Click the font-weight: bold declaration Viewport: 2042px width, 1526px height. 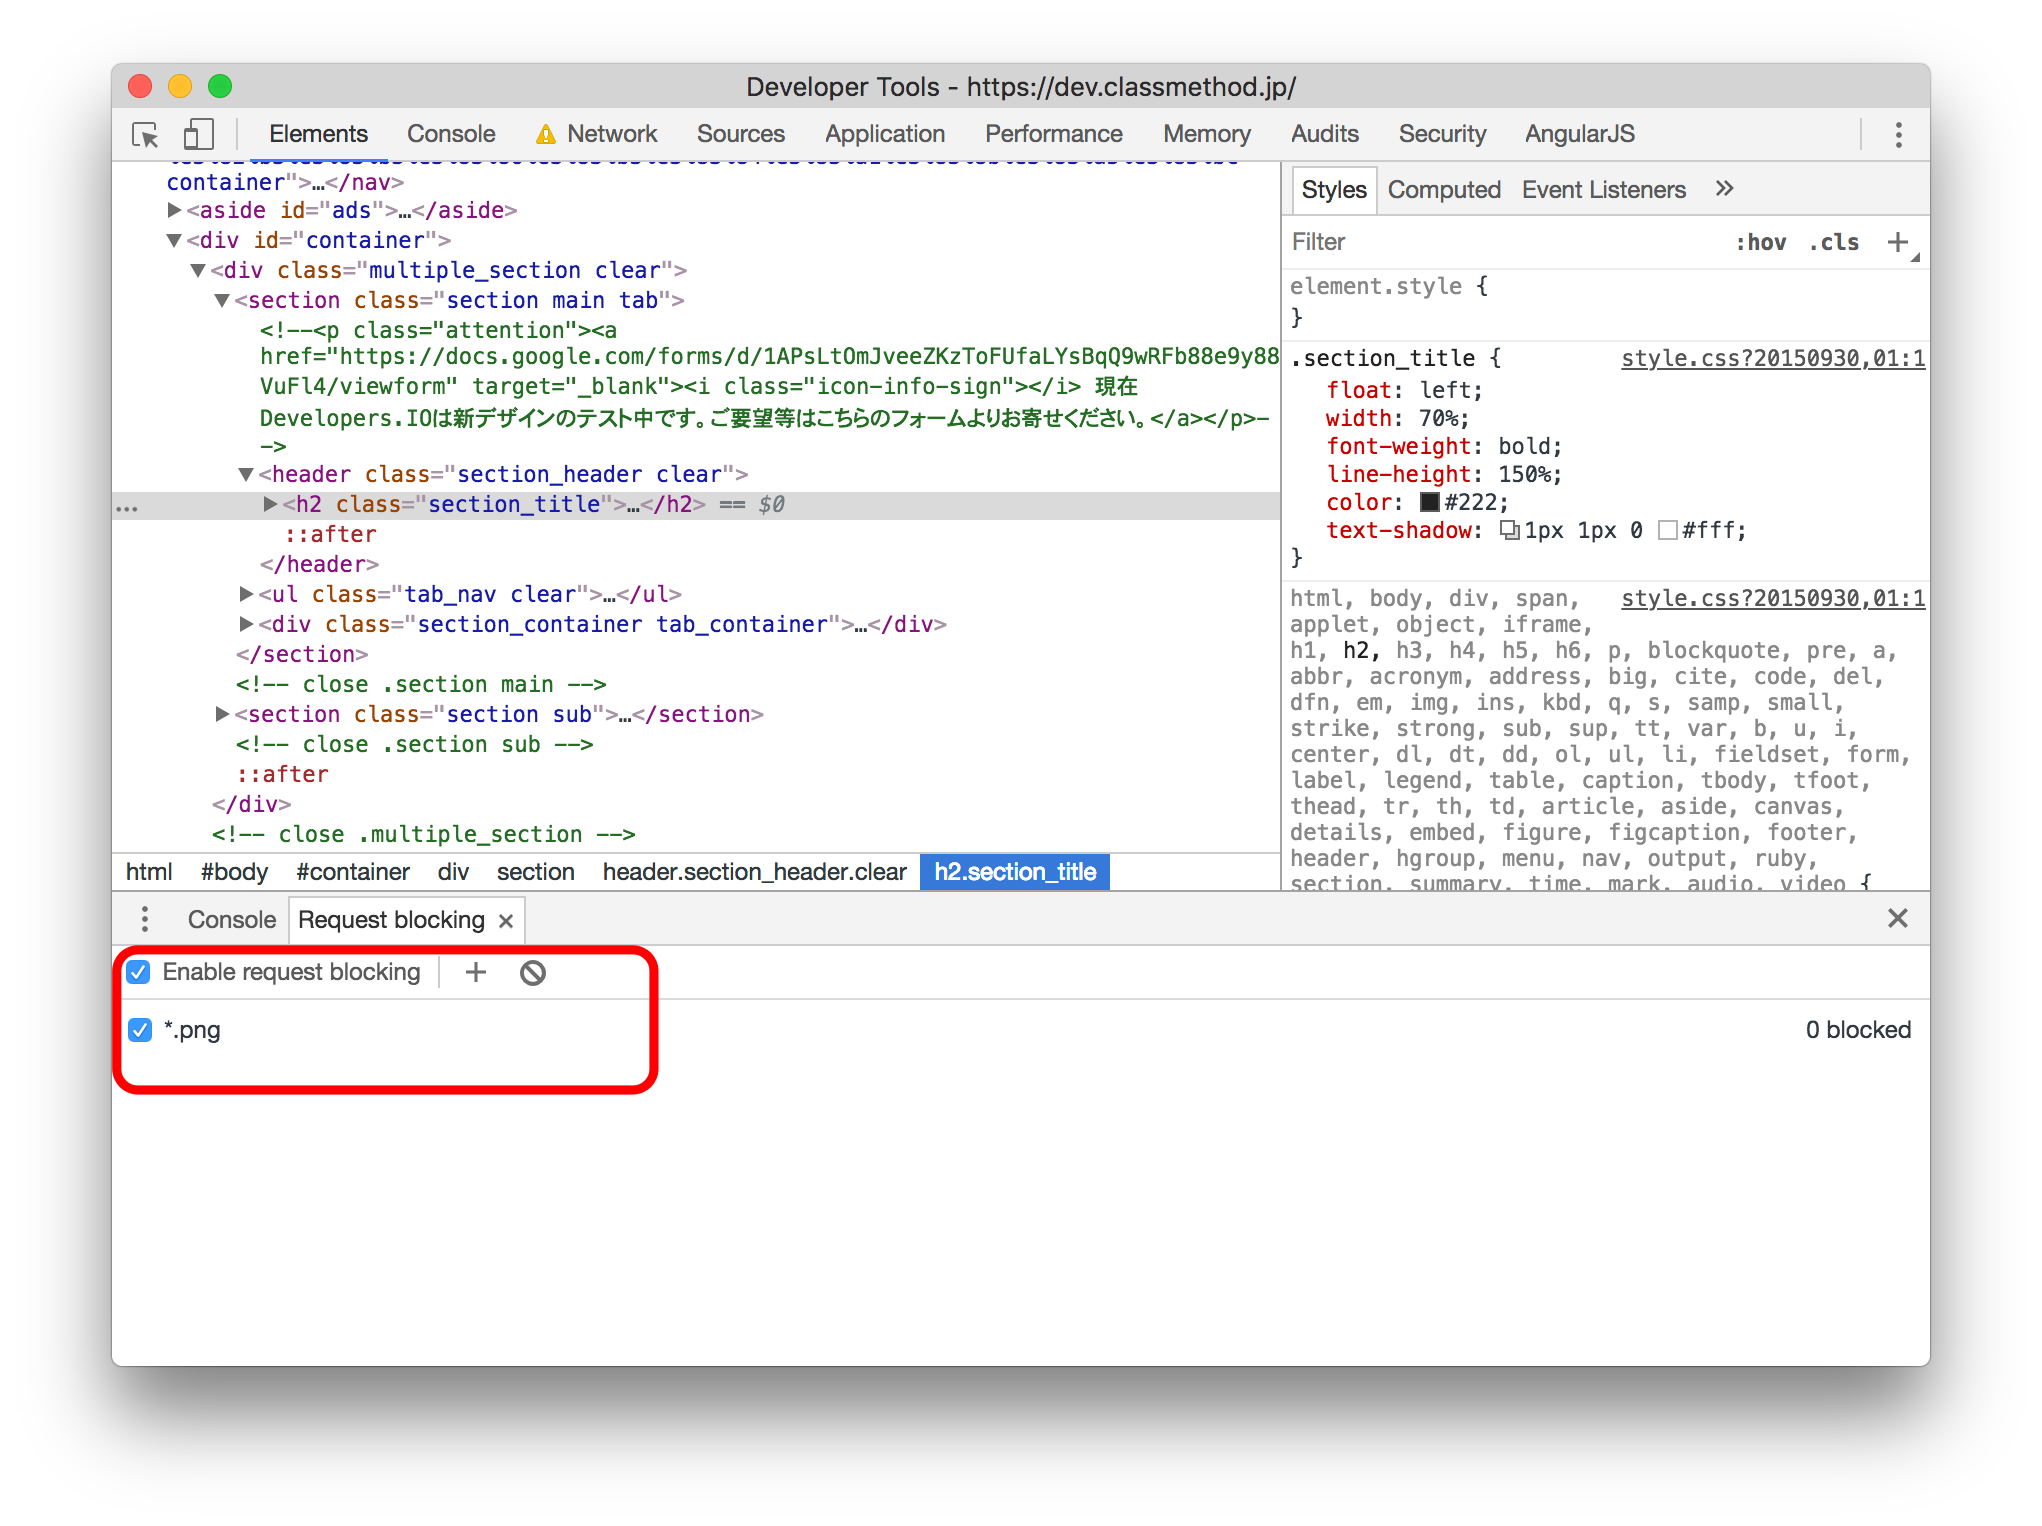tap(1444, 446)
